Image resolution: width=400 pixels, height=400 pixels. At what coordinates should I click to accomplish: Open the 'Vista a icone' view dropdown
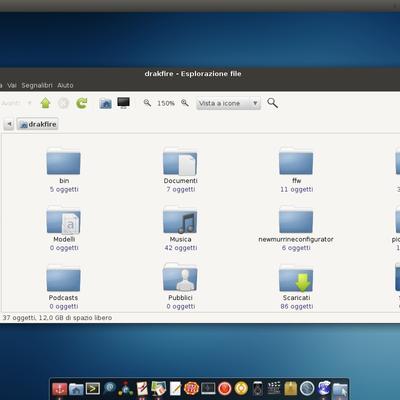coord(228,103)
